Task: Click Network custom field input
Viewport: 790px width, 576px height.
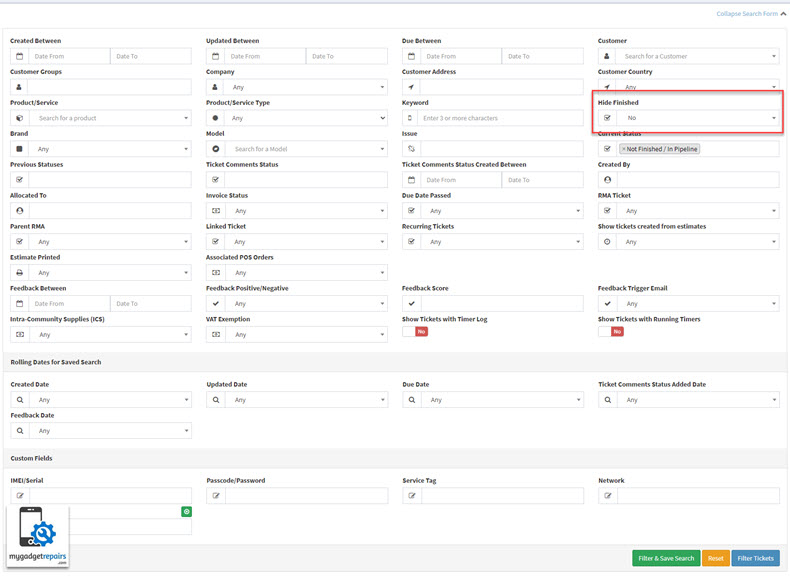Action: click(x=698, y=495)
